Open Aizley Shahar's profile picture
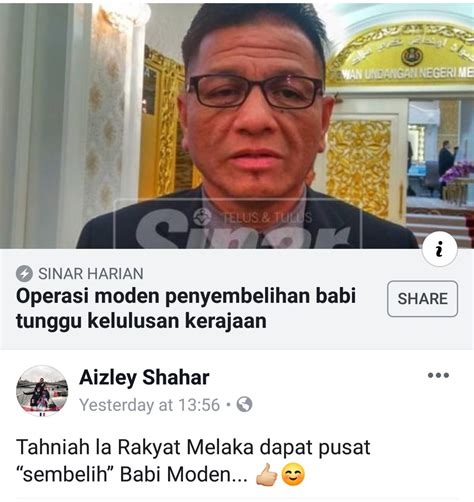The width and height of the screenshot is (474, 502). click(42, 391)
